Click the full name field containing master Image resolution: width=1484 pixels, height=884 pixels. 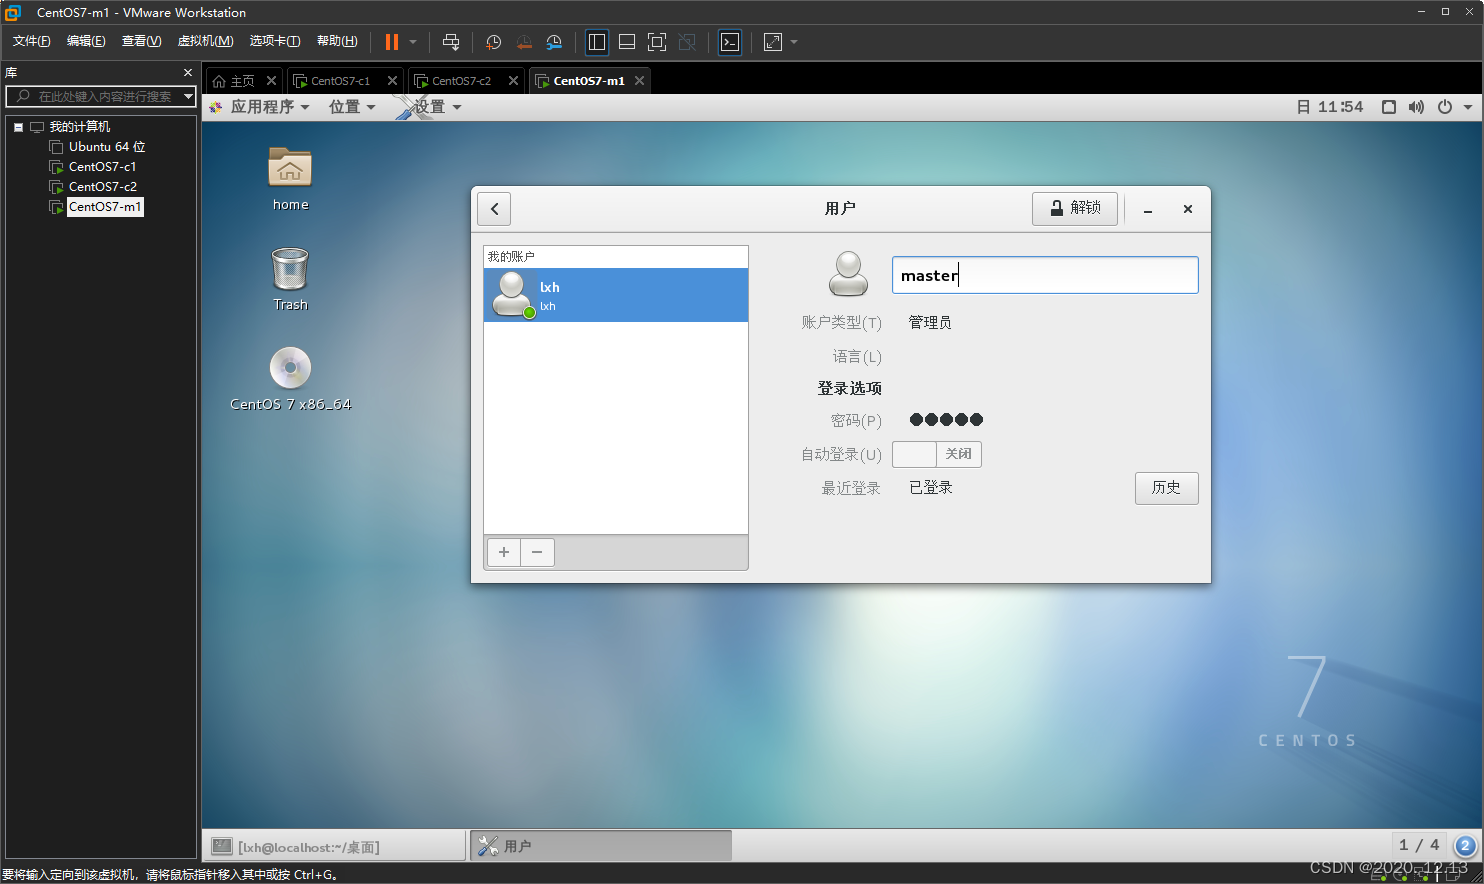click(x=1045, y=275)
